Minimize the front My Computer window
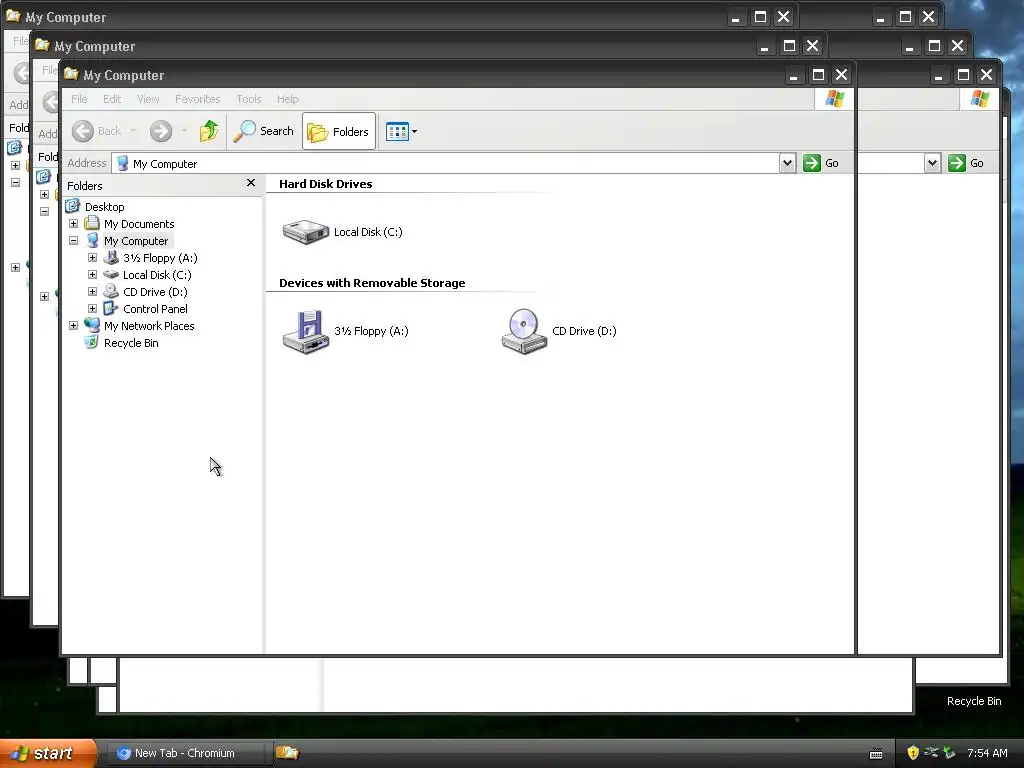Viewport: 1024px width, 768px height. [793, 75]
